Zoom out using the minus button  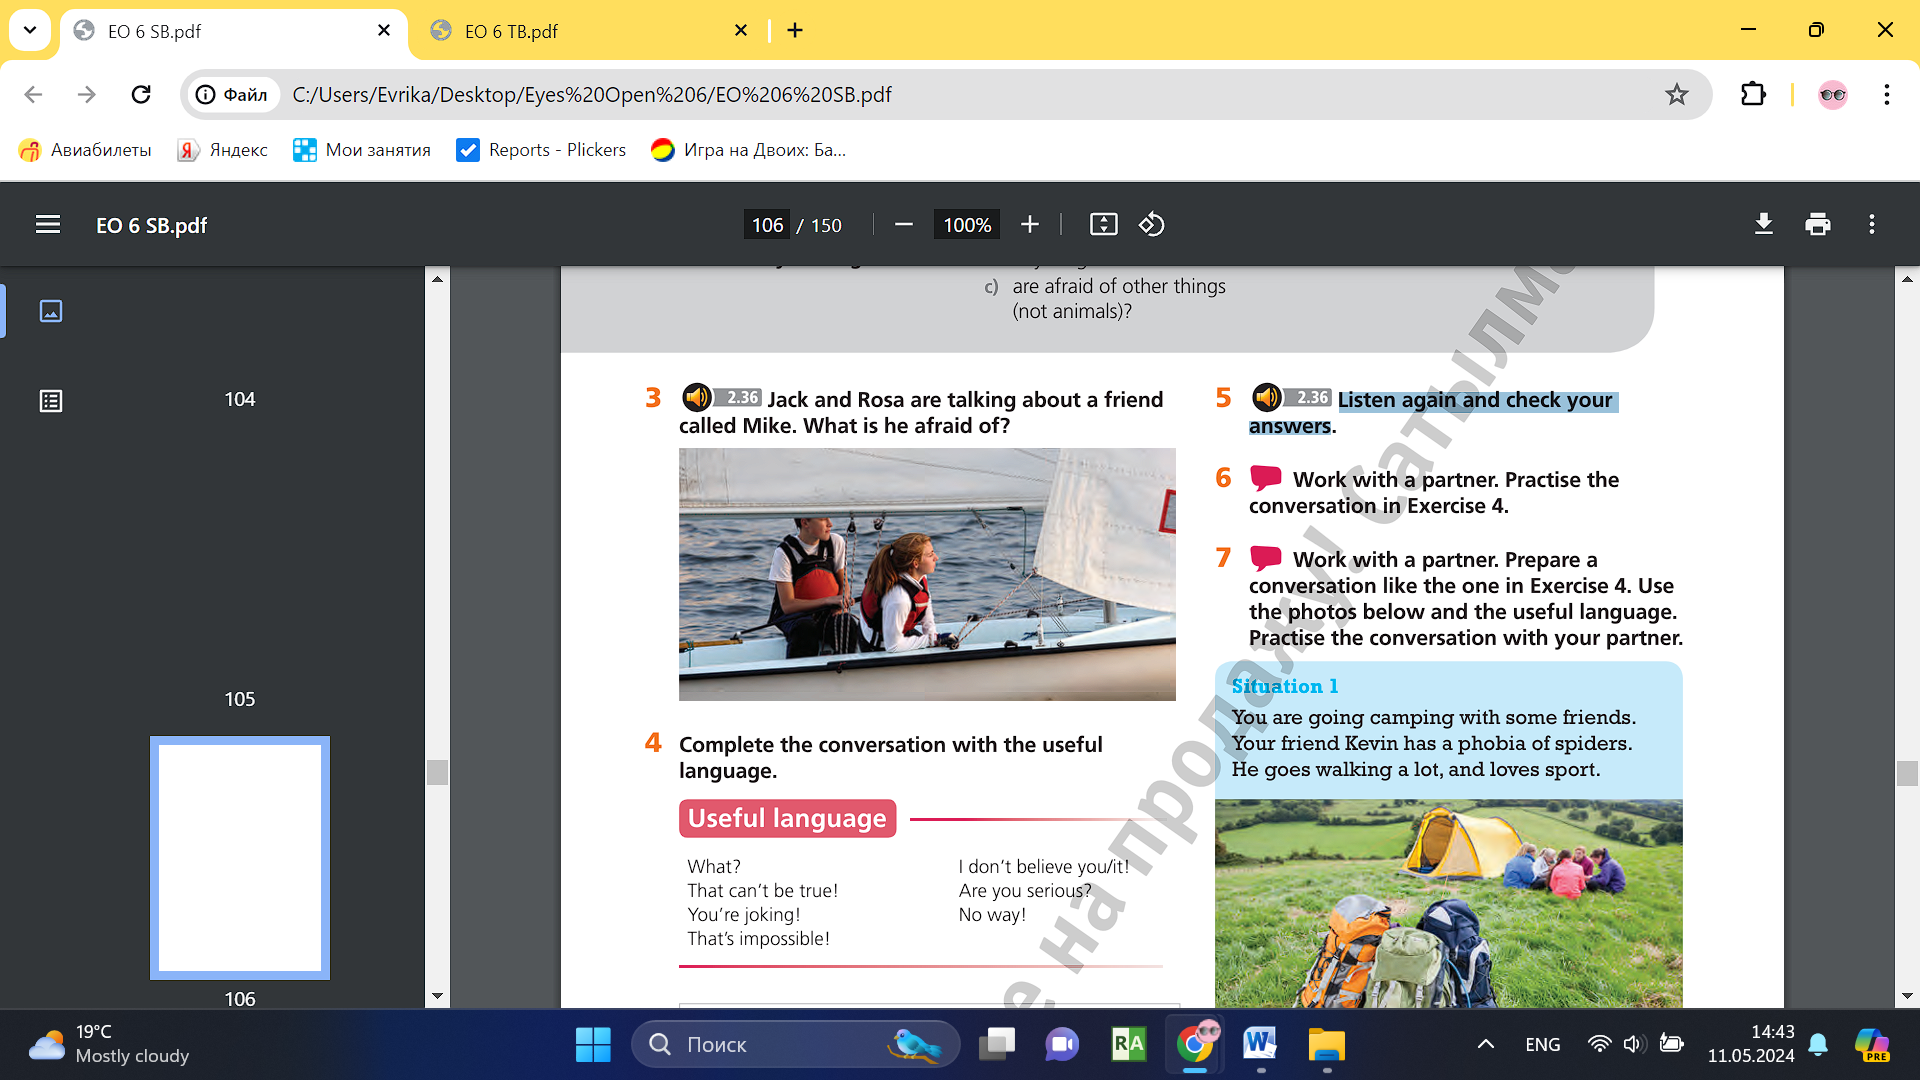pyautogui.click(x=904, y=225)
